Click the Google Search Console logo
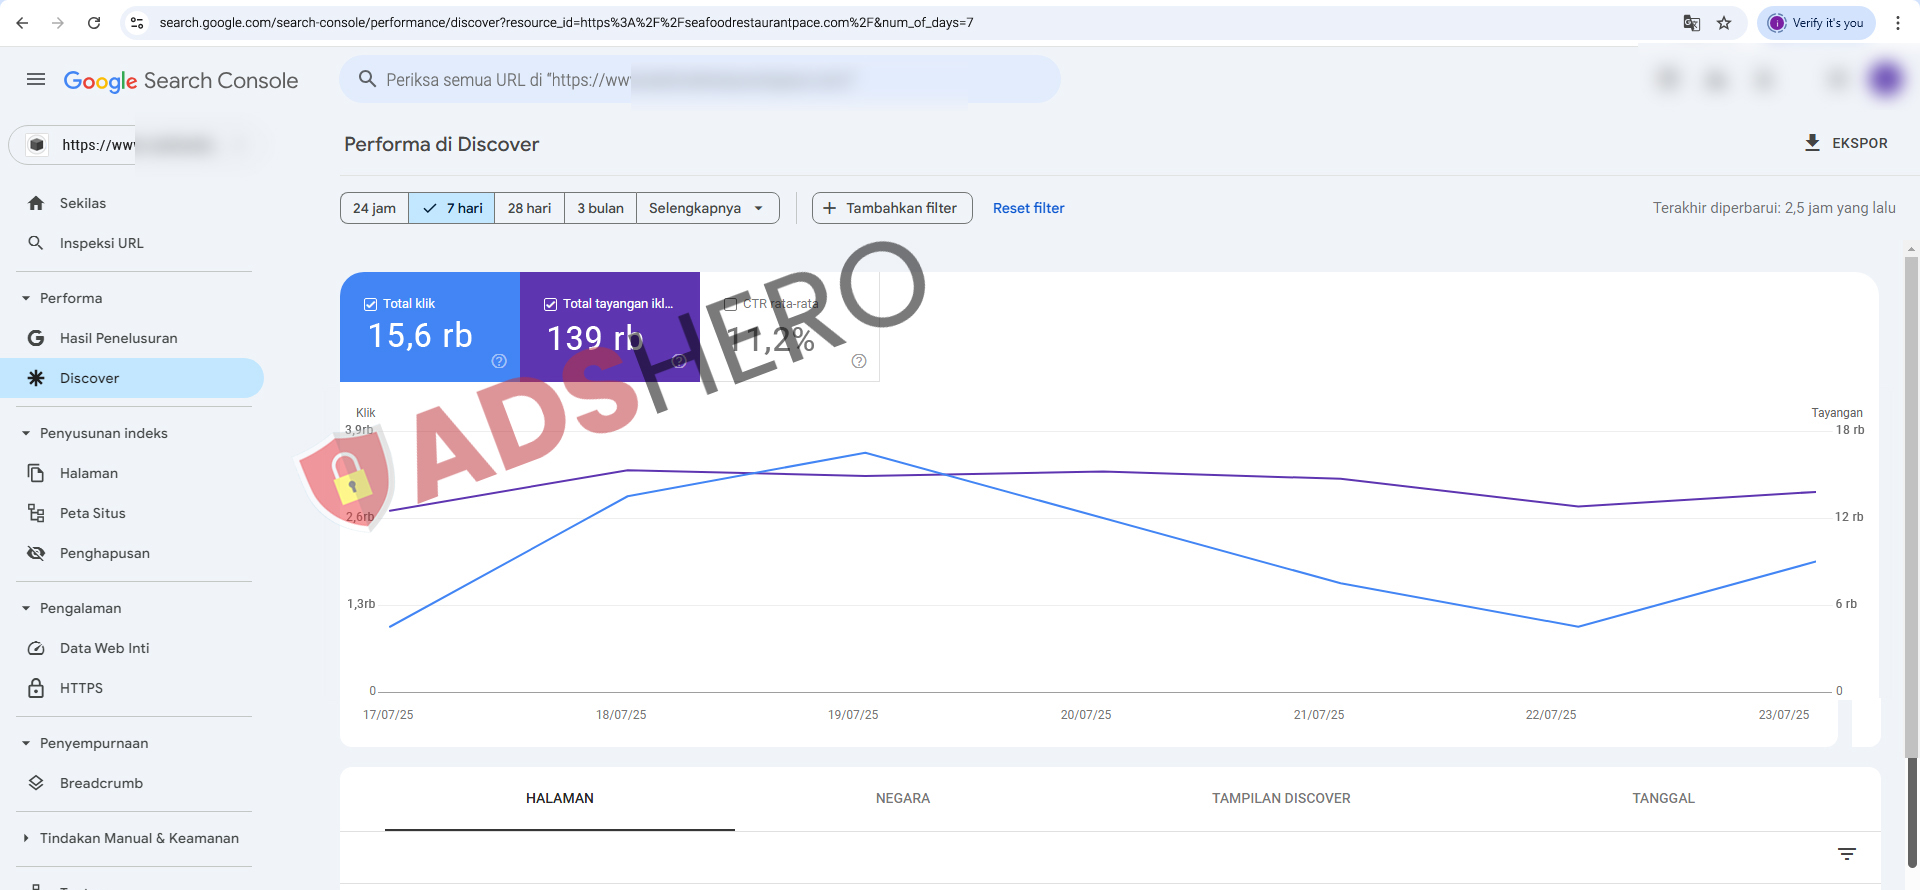This screenshot has height=890, width=1920. tap(181, 81)
